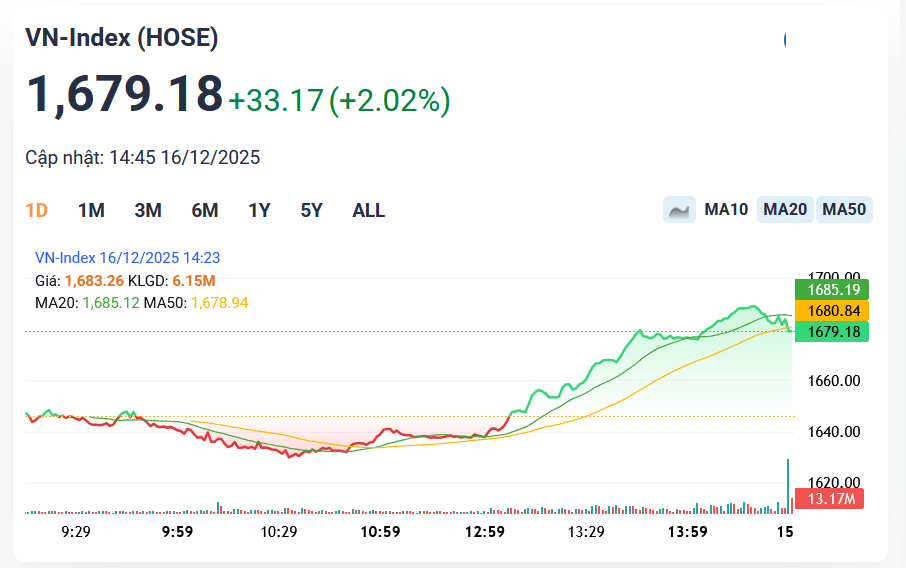This screenshot has width=906, height=568.
Task: Click the red 13.17M volume label
Action: pyautogui.click(x=828, y=498)
